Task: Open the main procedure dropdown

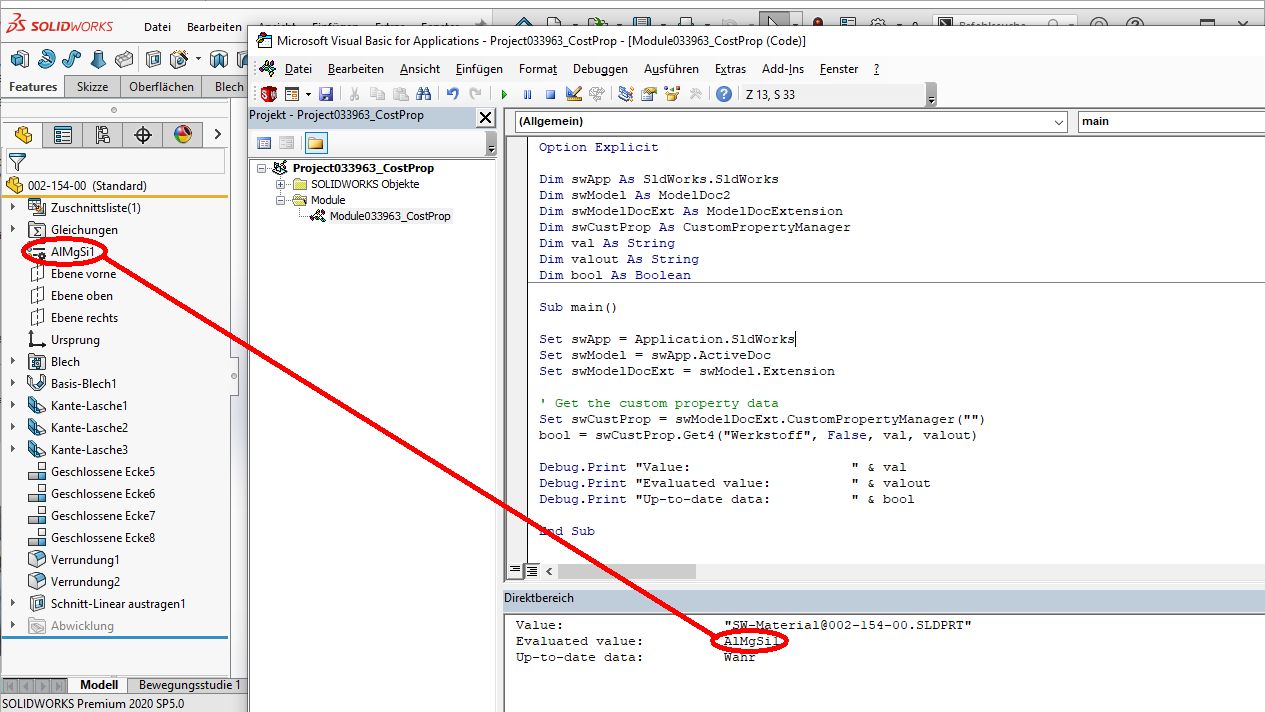Action: (1170, 121)
